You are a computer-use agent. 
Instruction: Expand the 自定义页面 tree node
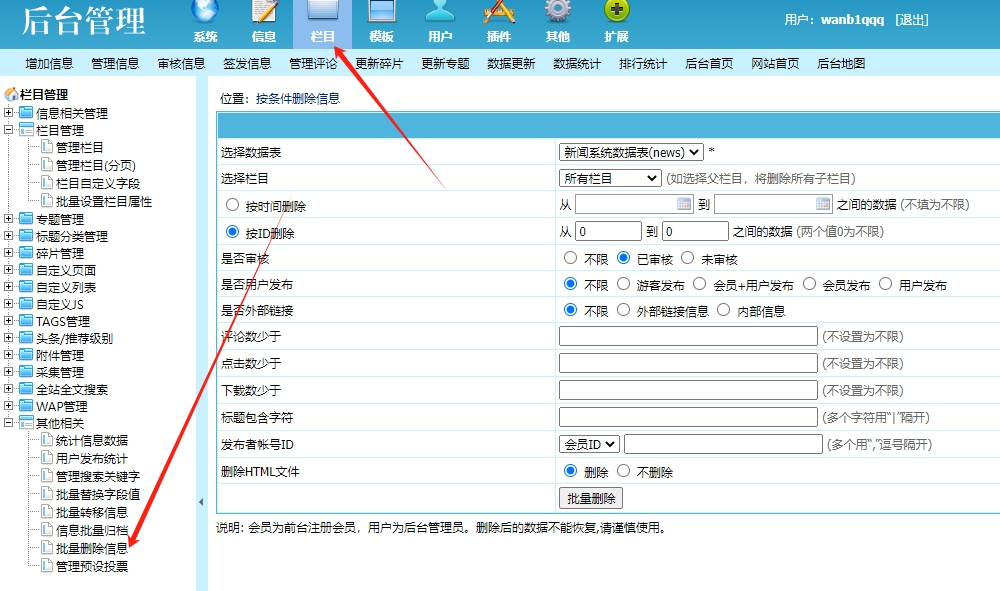(8, 270)
